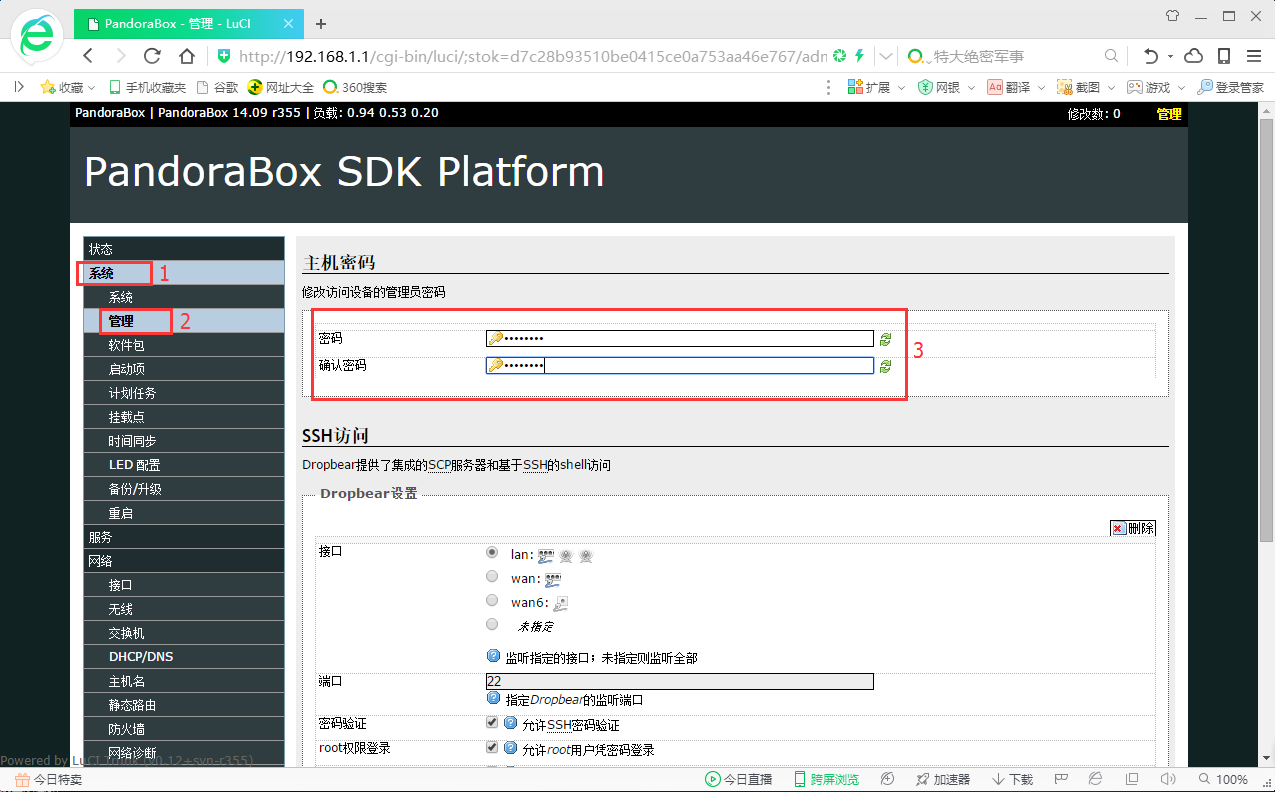Click the 跨屏浏览 phone icon

(x=800, y=779)
